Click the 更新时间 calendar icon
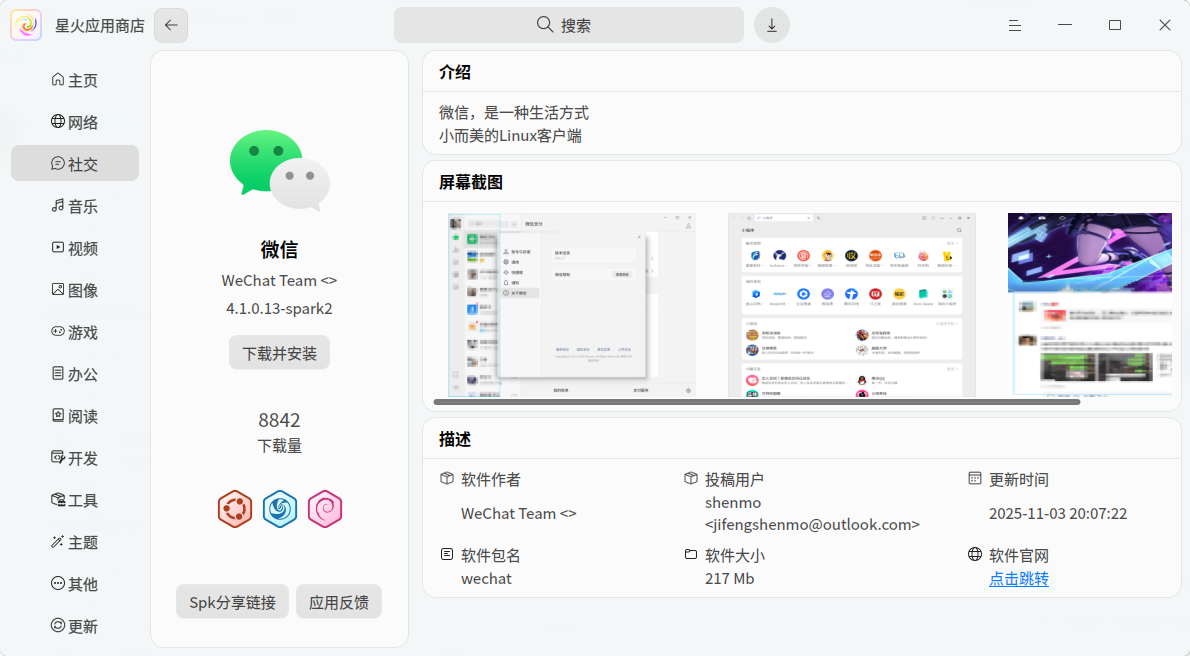The width and height of the screenshot is (1190, 656). click(975, 478)
